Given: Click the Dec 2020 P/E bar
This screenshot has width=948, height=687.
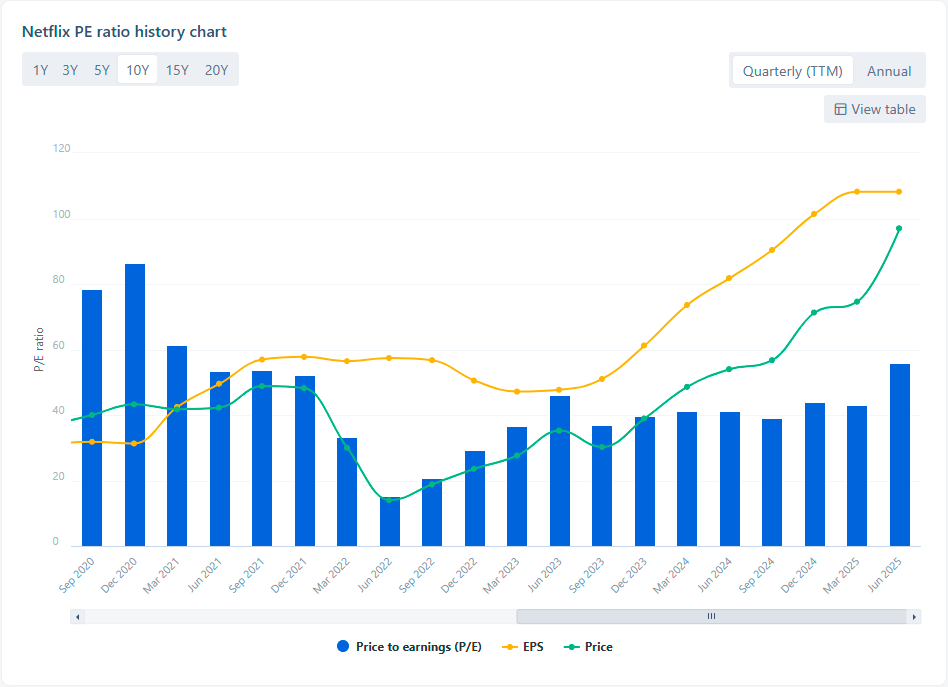Looking at the screenshot, I should point(135,405).
